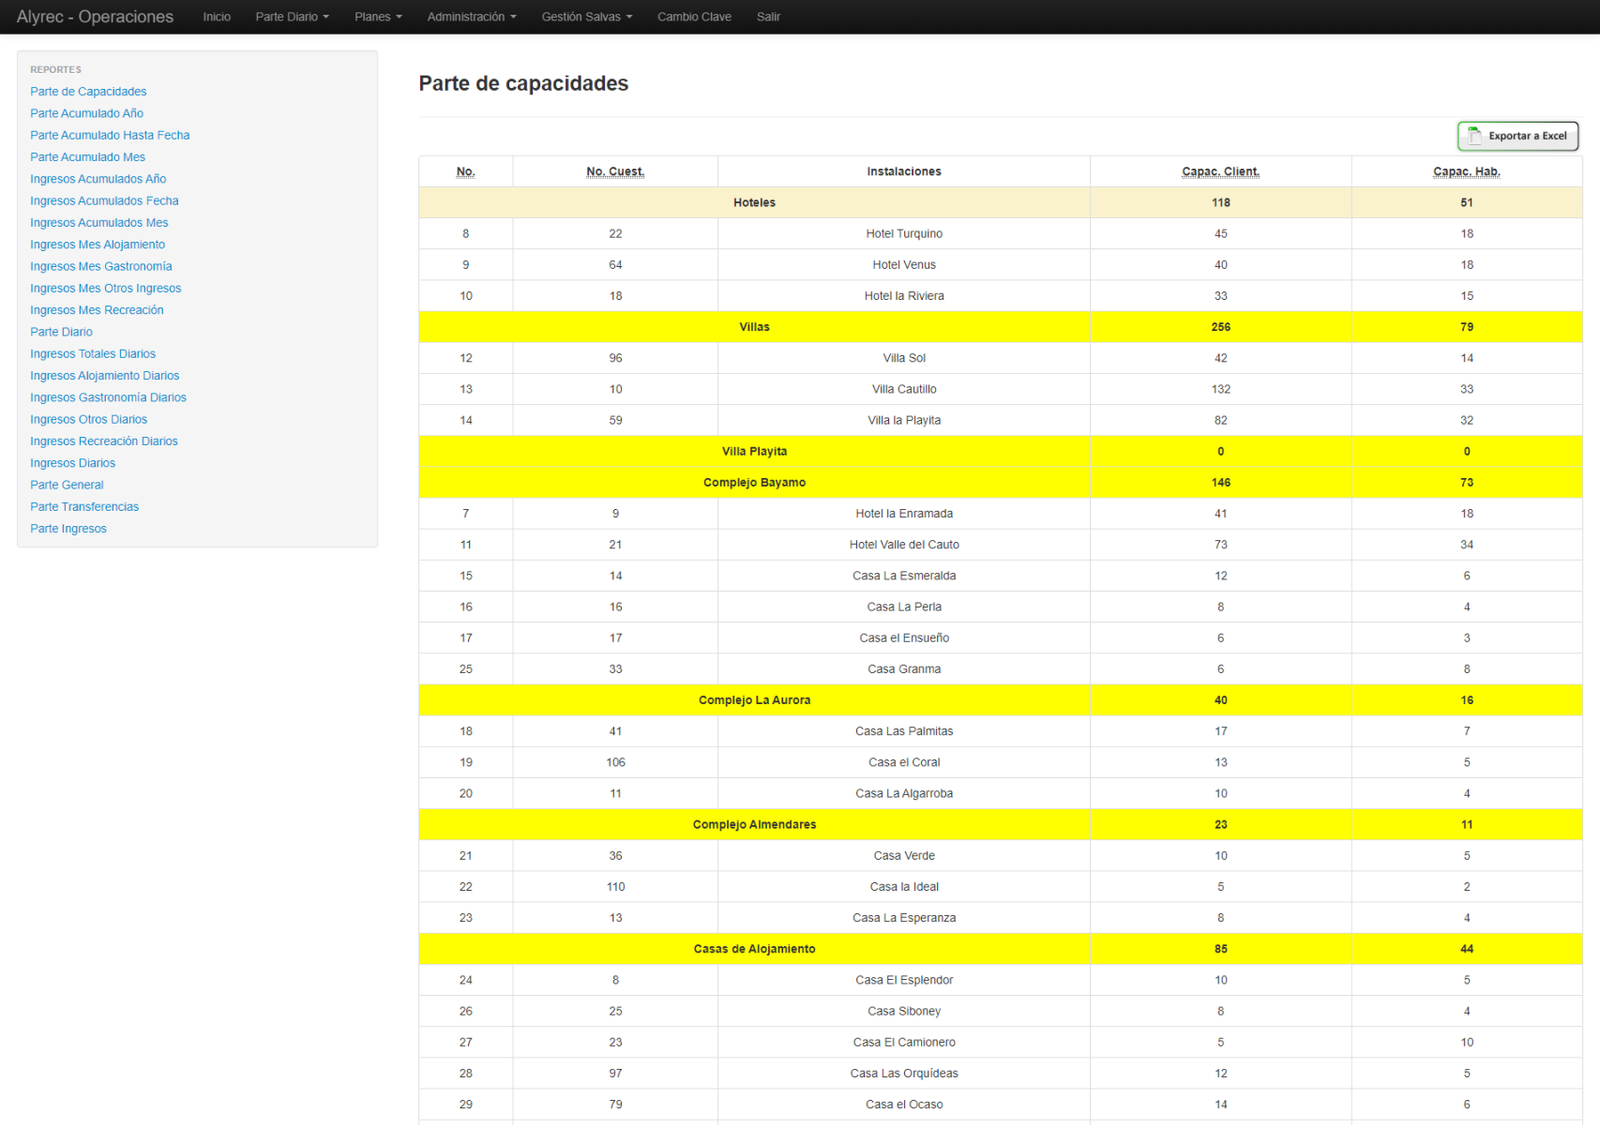Click Villa Cautillo table cell
1600x1125 pixels.
coord(904,389)
